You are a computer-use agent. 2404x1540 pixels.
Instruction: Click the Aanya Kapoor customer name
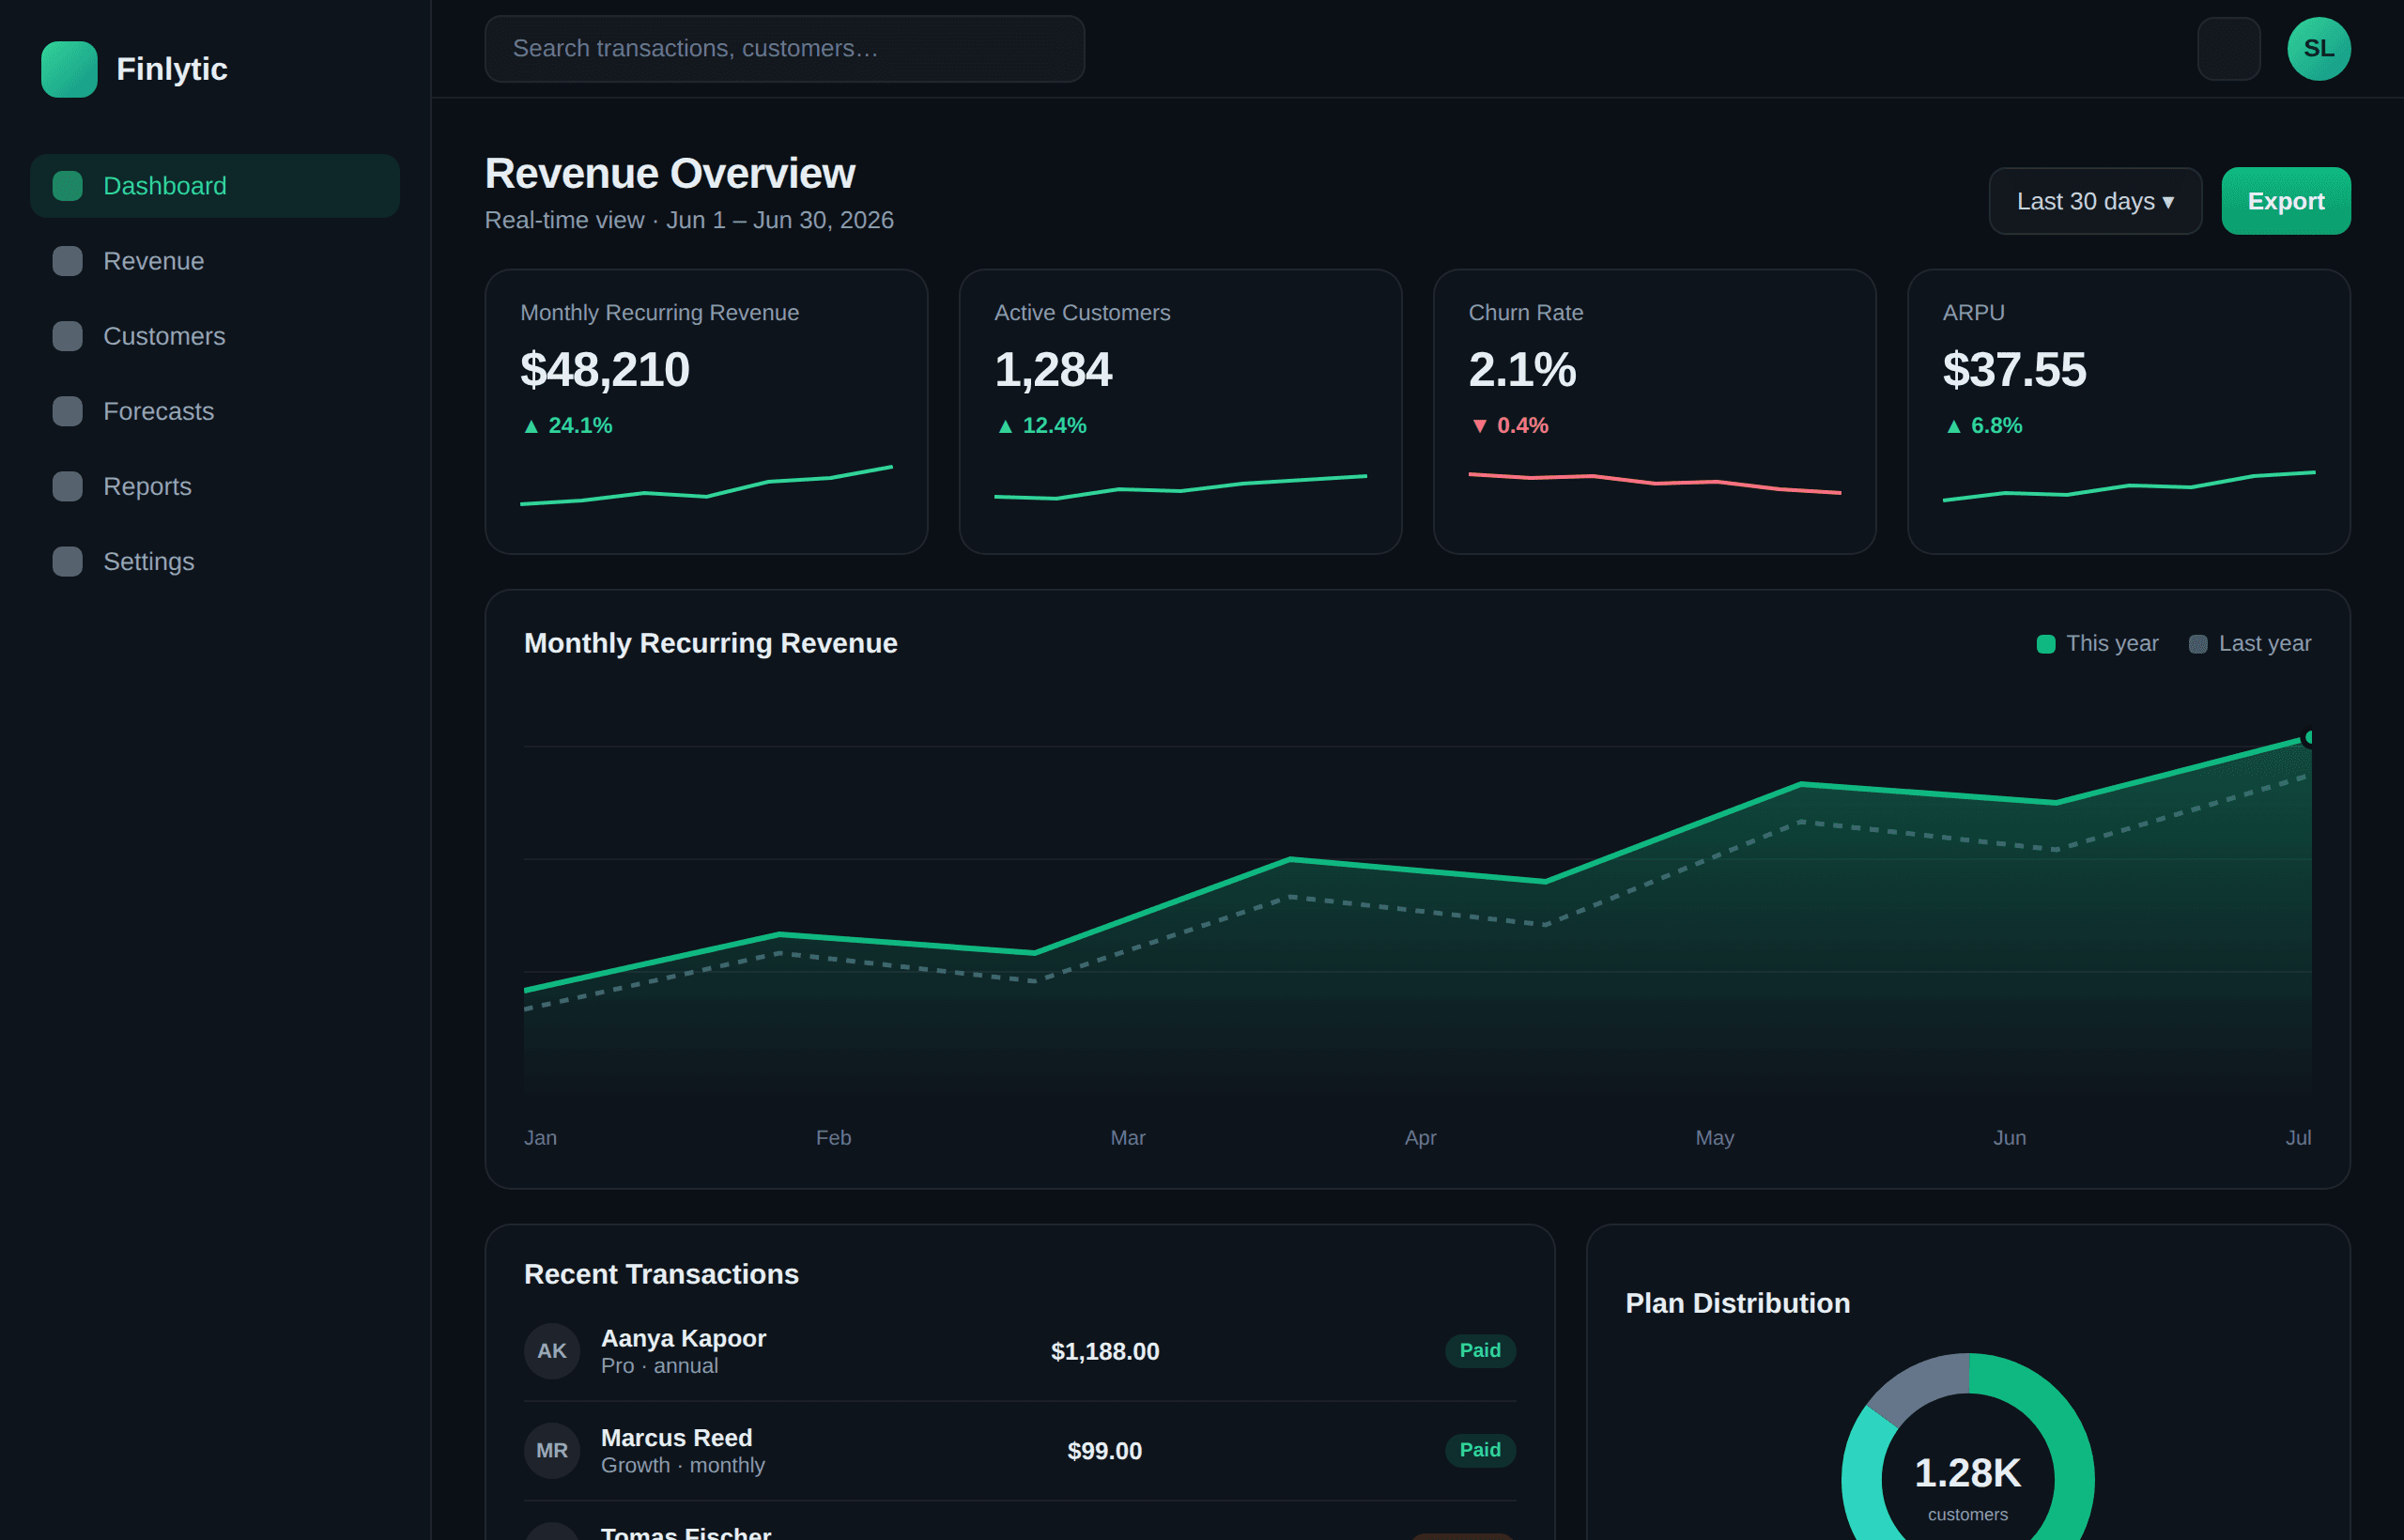coord(683,1338)
